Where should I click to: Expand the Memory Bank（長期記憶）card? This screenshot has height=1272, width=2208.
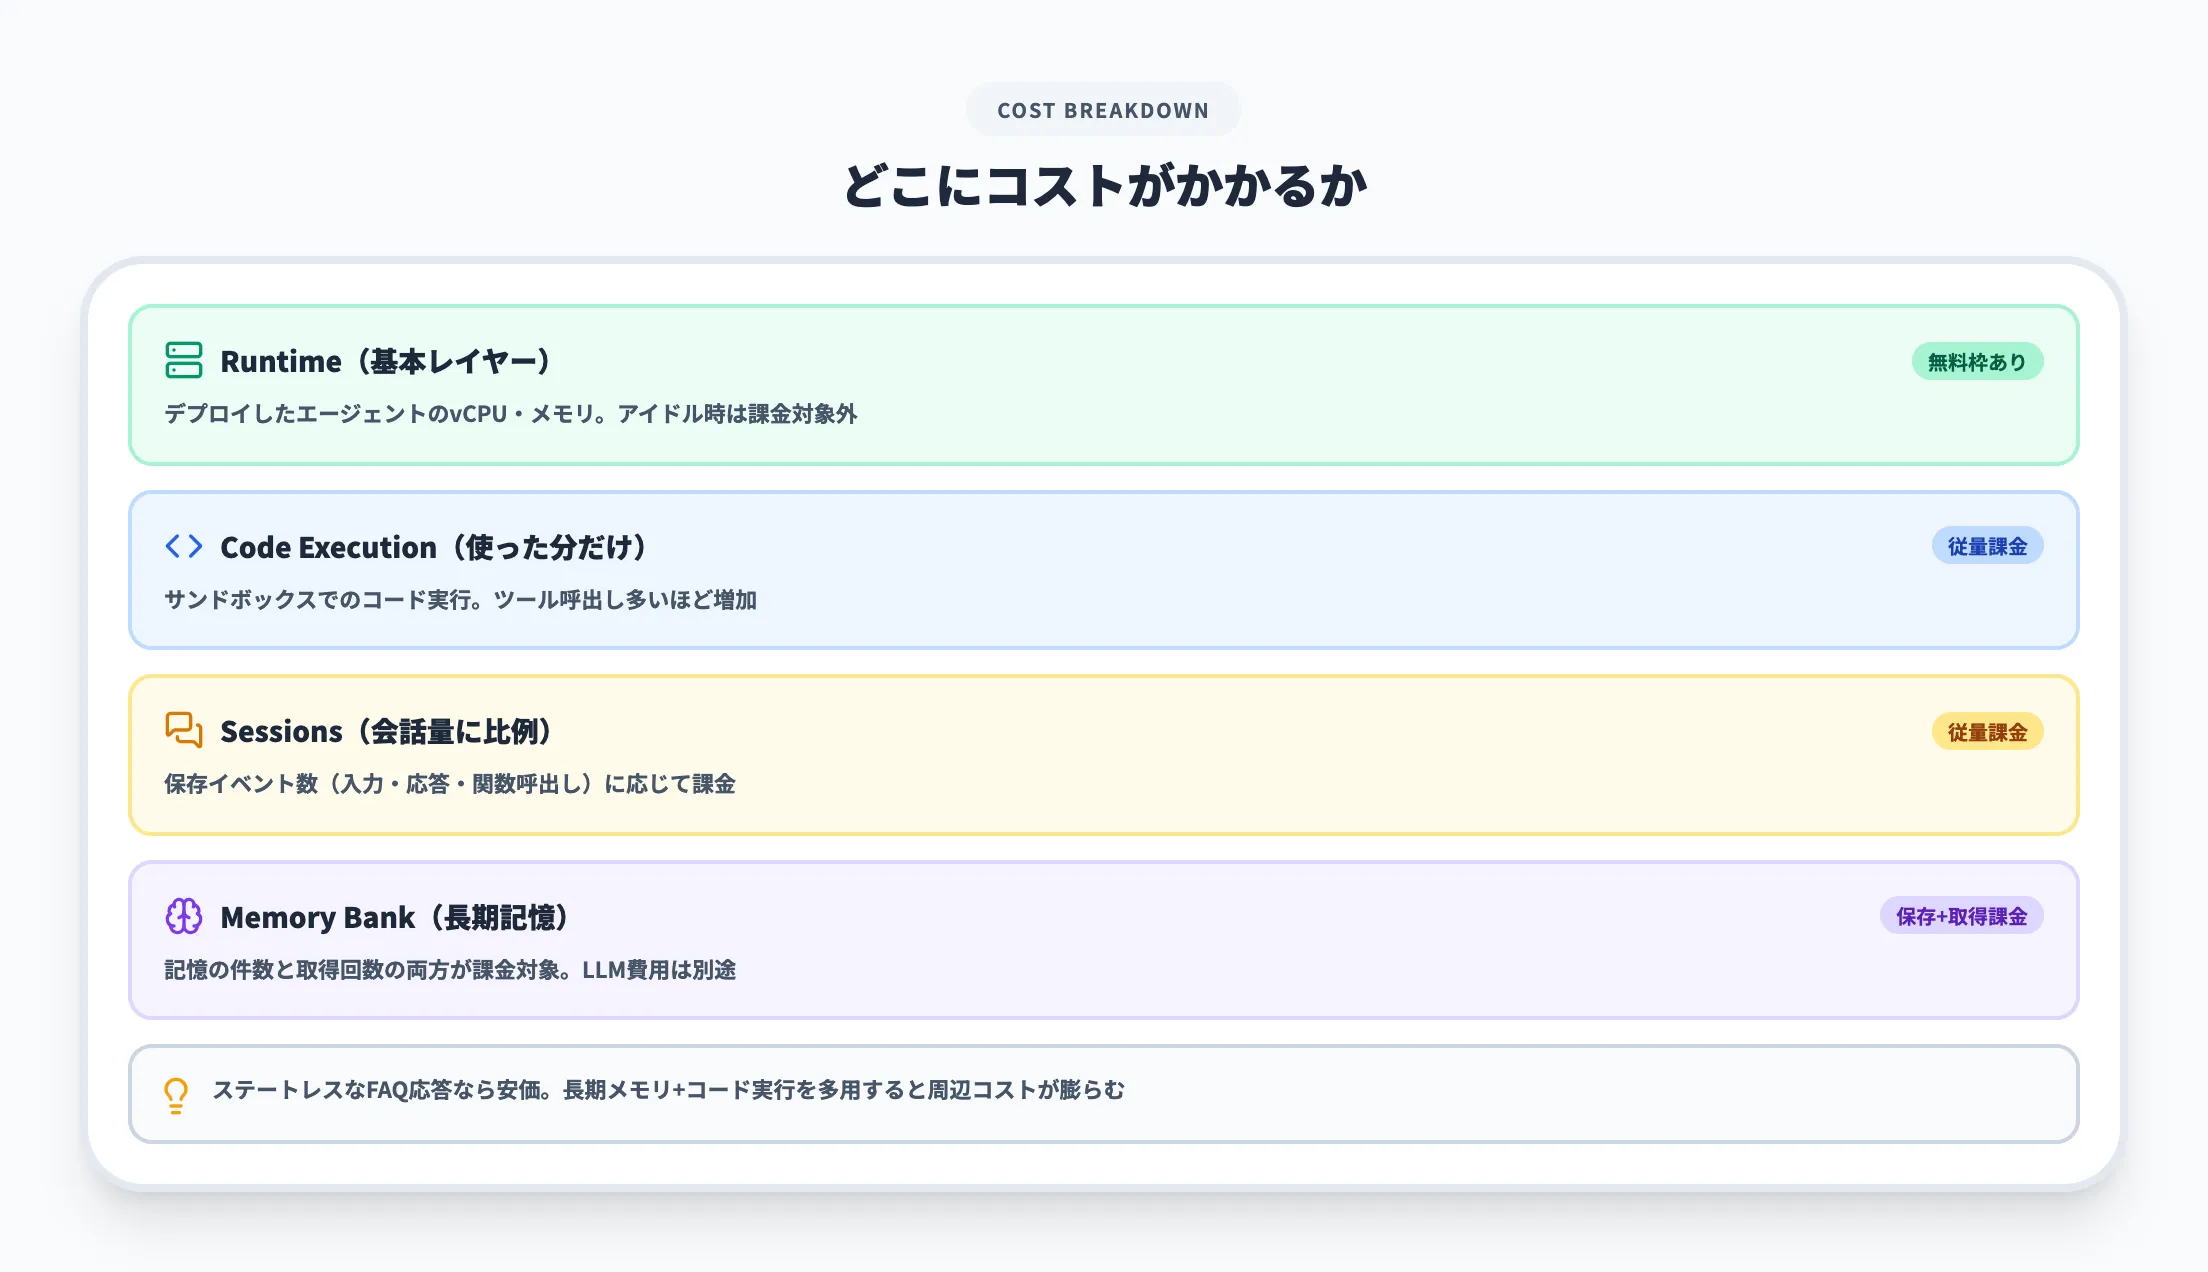coord(396,916)
